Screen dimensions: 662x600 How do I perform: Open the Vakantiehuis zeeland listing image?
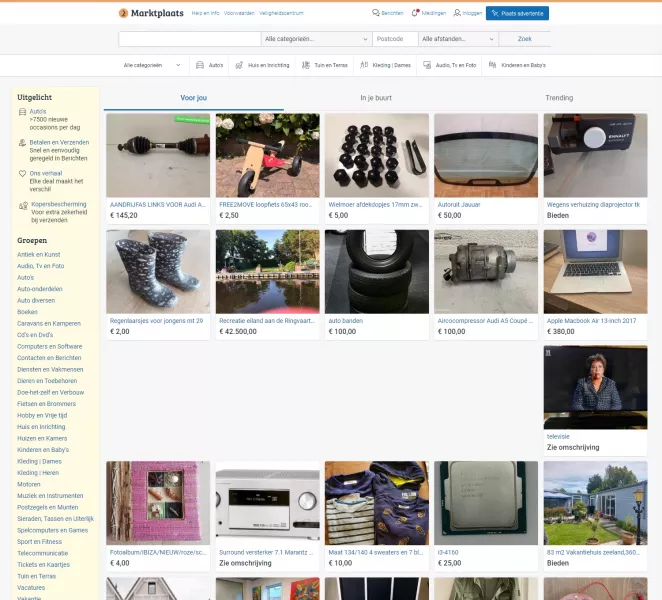tap(595, 503)
